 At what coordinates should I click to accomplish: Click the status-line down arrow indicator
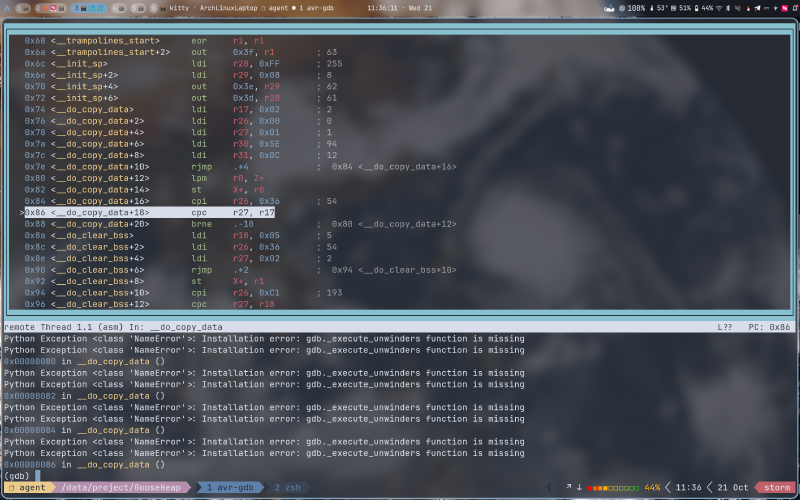point(579,487)
